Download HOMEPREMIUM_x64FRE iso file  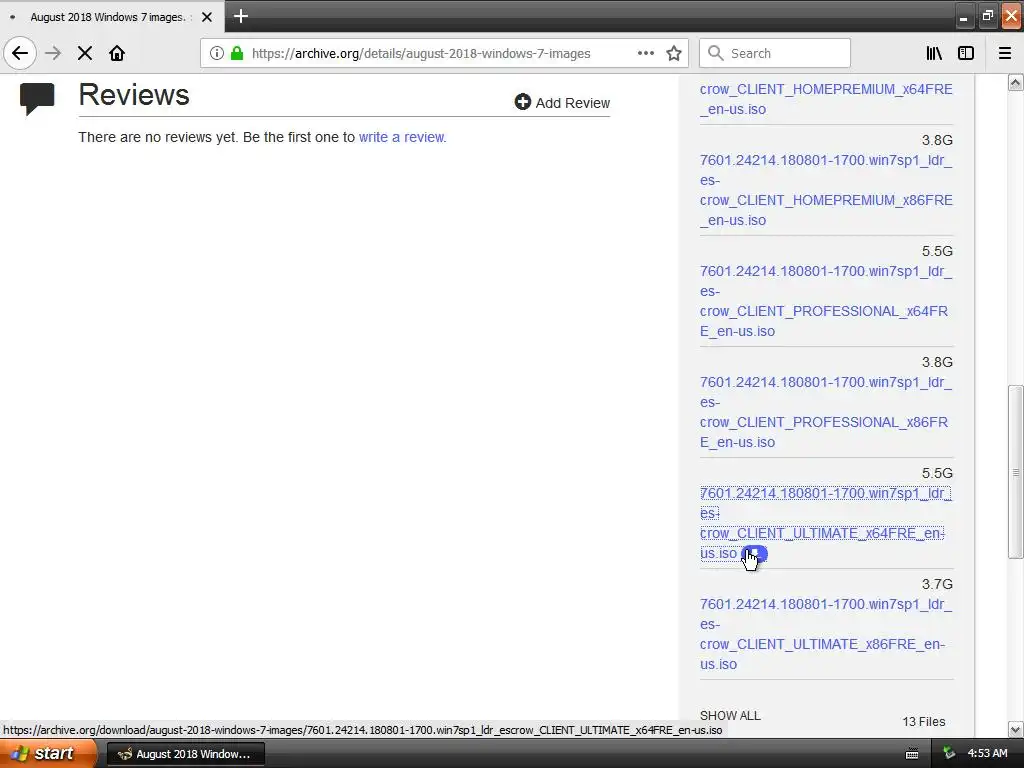click(826, 99)
